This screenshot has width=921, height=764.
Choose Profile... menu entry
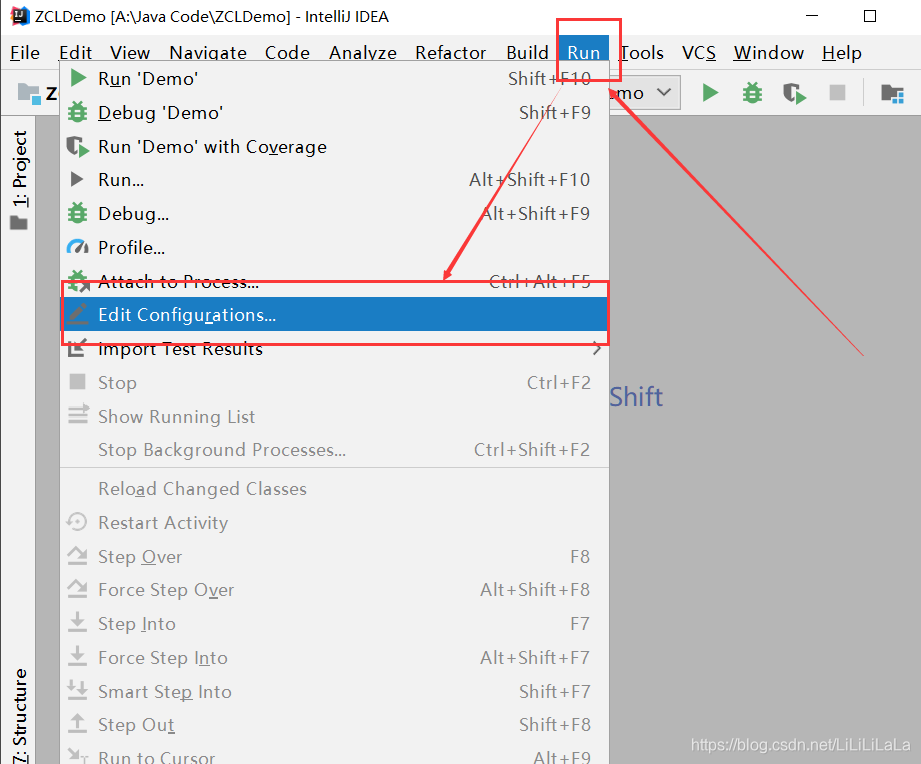click(334, 248)
